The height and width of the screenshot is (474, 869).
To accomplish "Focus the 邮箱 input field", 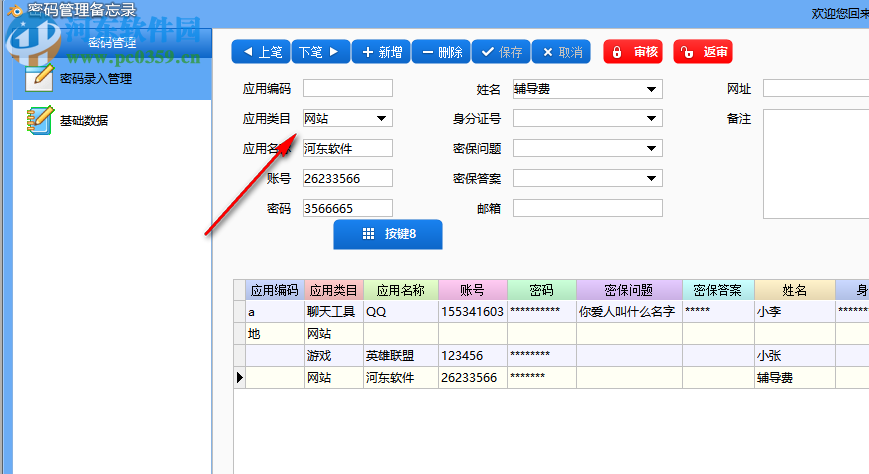I will click(x=588, y=208).
